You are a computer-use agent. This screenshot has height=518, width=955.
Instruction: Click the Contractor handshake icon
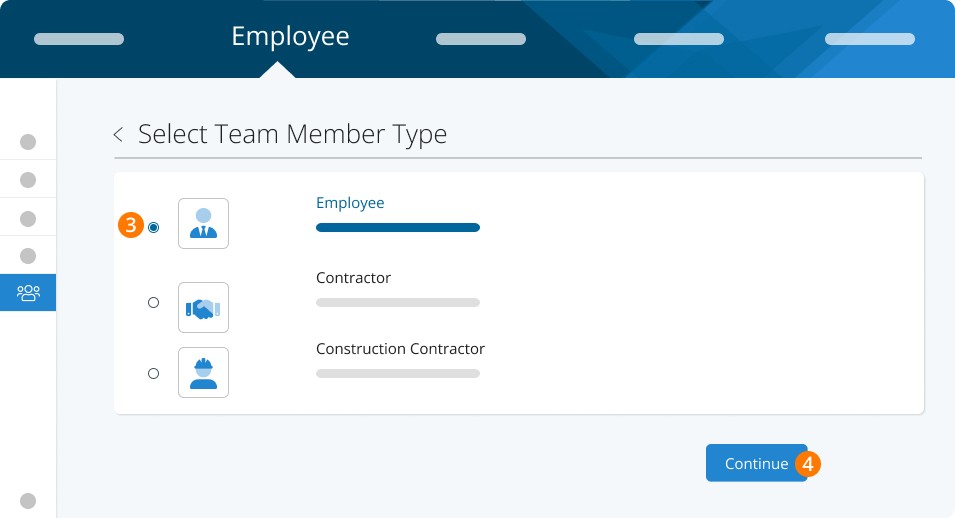(x=203, y=307)
